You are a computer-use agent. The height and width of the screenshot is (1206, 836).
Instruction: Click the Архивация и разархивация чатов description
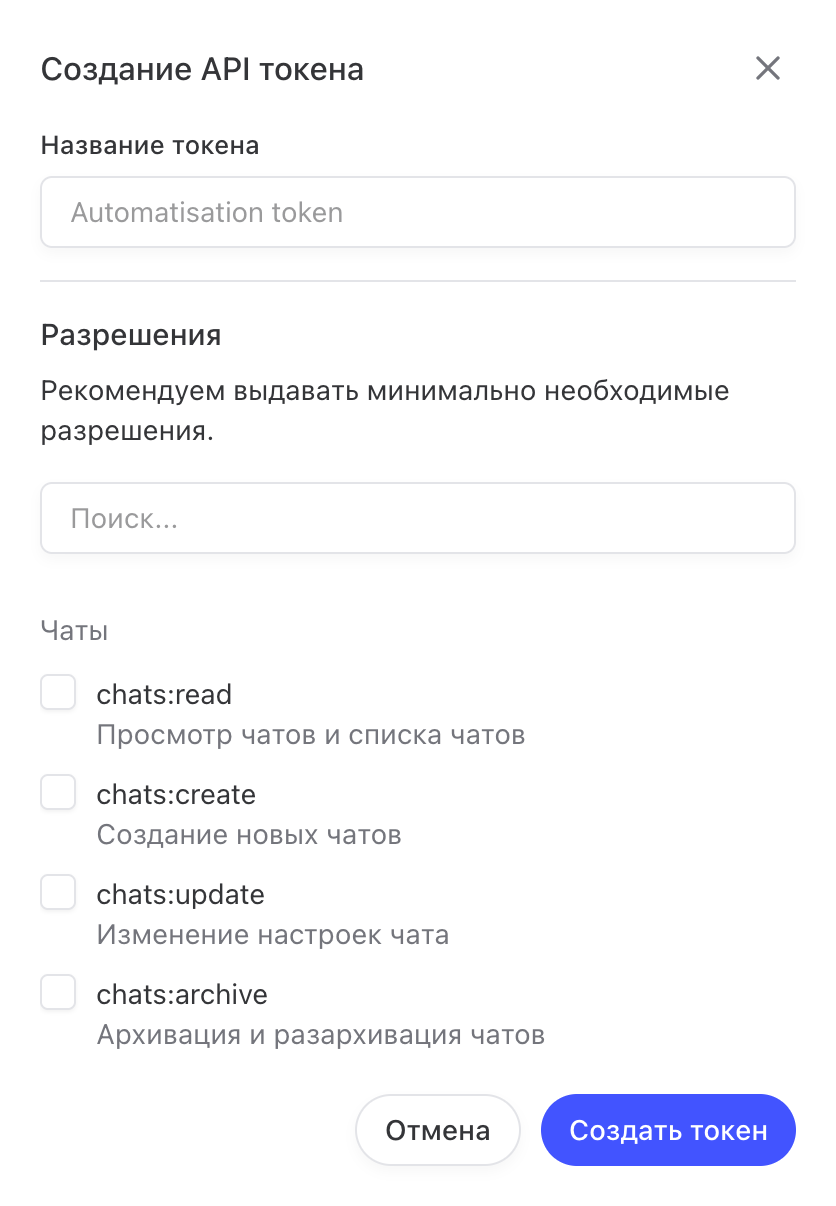[320, 1034]
